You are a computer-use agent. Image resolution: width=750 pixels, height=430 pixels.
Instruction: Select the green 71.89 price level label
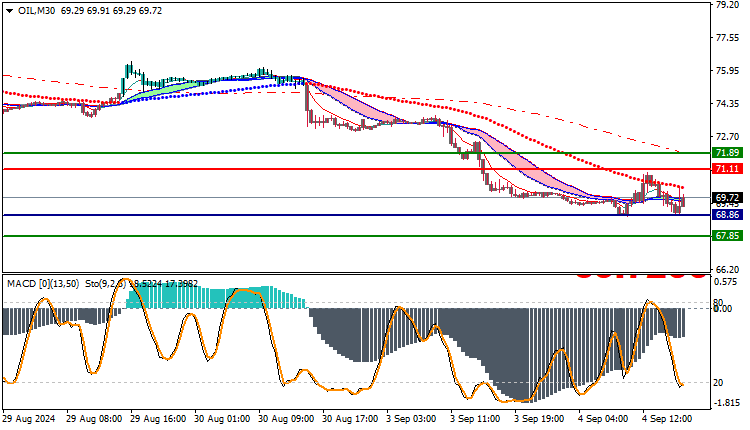pyautogui.click(x=727, y=153)
